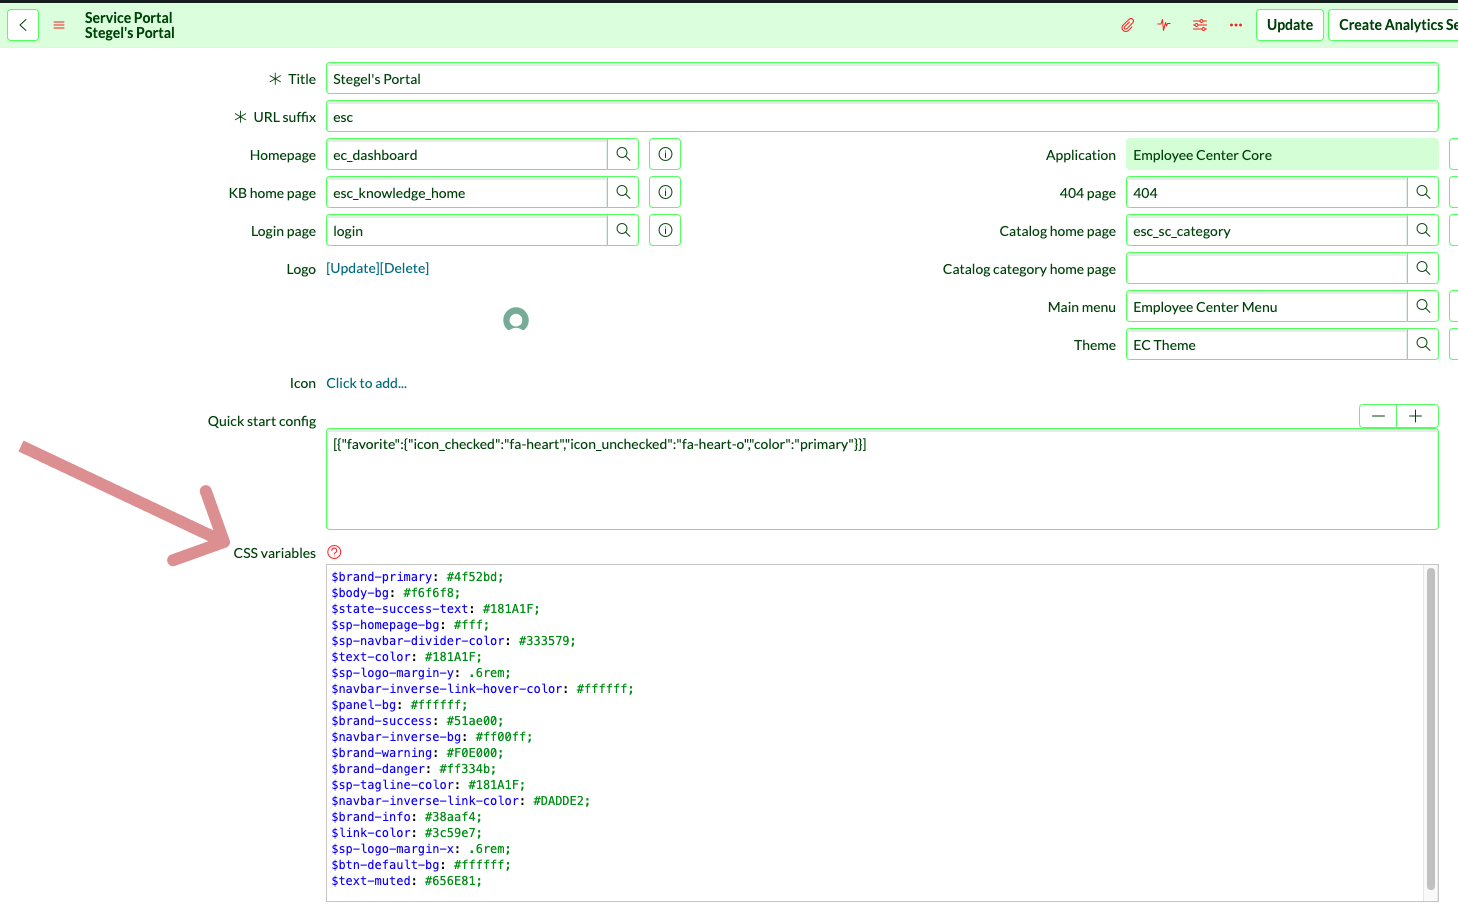Screen dimensions: 1458x913
Task: Search the Login page lookup
Action: click(623, 230)
